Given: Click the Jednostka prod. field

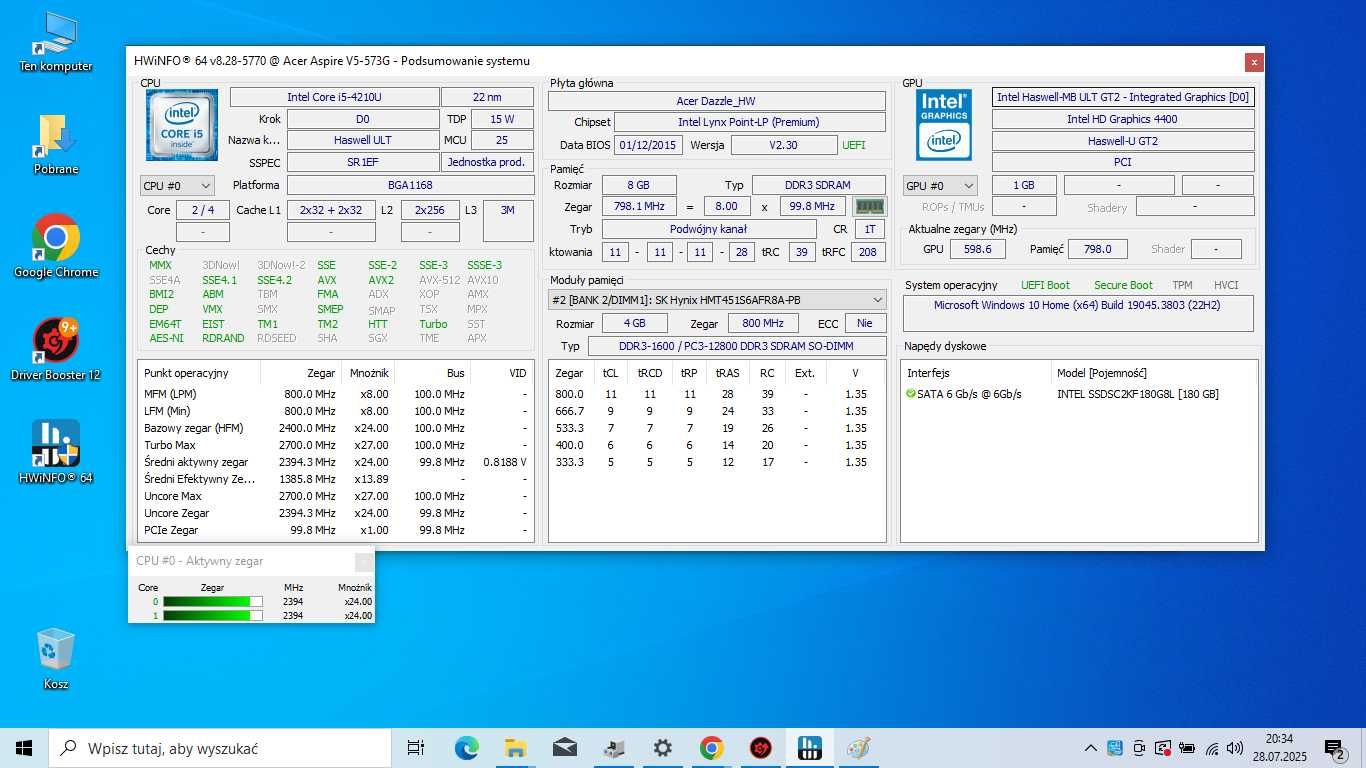Looking at the screenshot, I should point(487,162).
